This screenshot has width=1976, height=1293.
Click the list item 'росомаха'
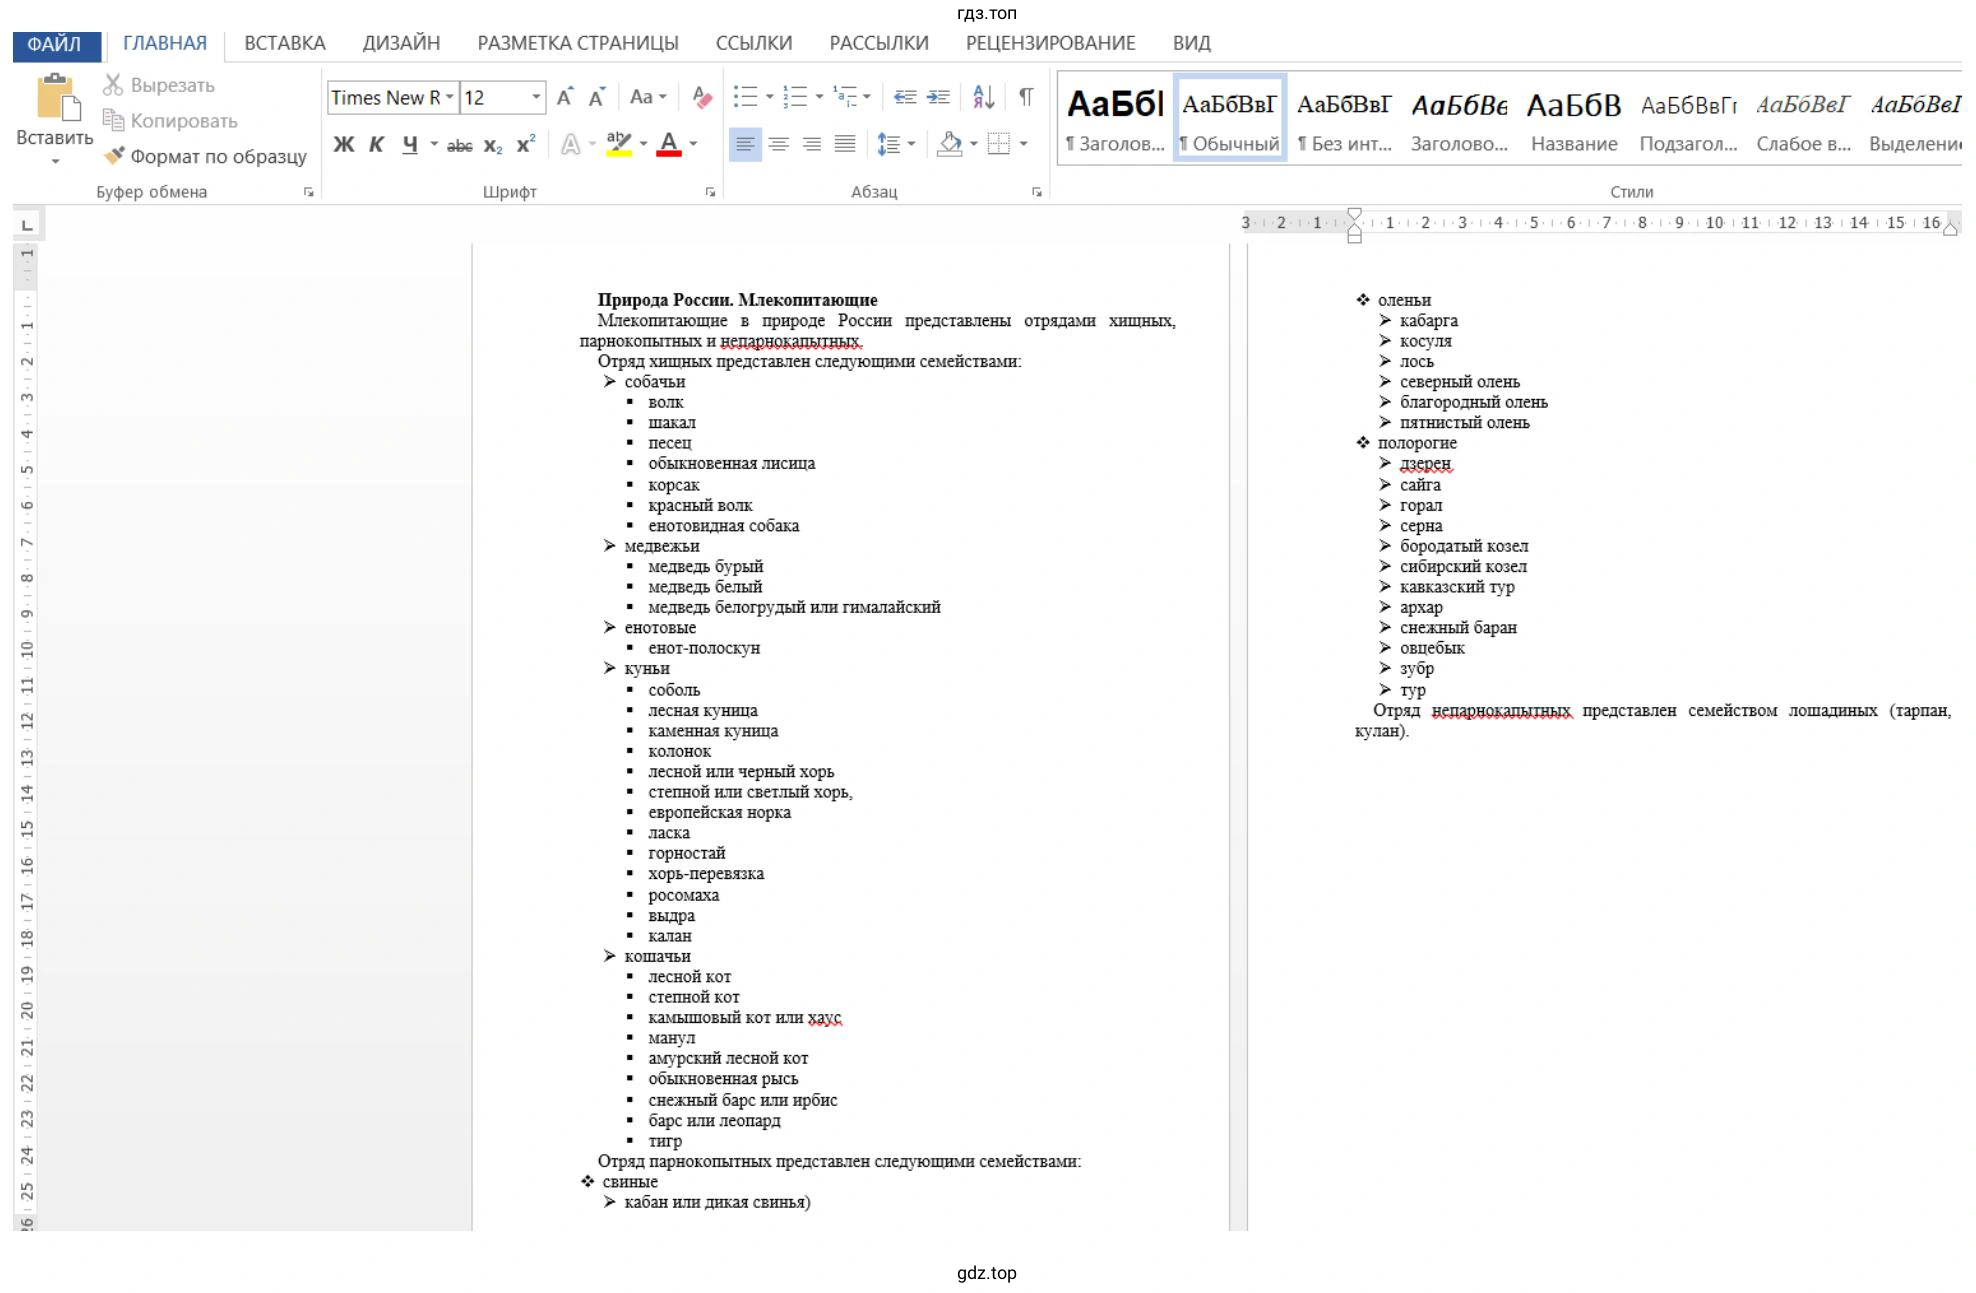click(x=683, y=895)
